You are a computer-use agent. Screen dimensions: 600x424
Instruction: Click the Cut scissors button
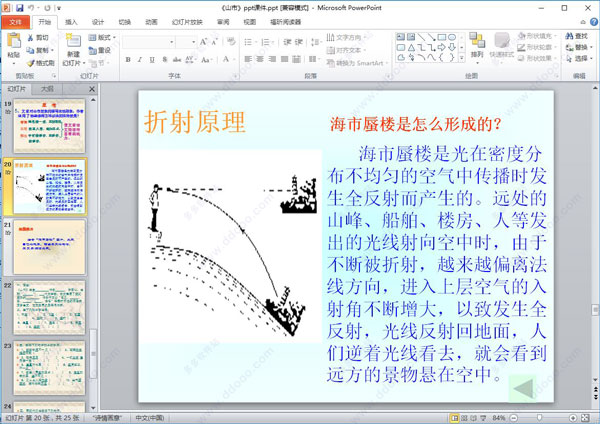(38, 38)
